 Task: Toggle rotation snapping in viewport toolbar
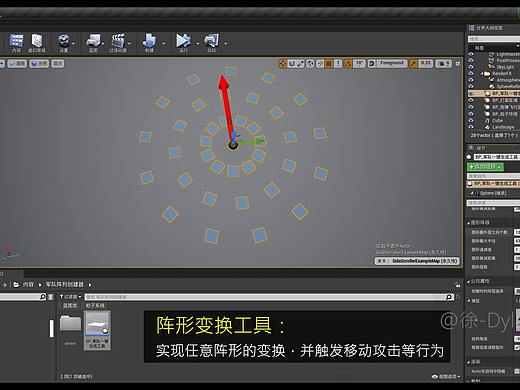click(x=348, y=63)
